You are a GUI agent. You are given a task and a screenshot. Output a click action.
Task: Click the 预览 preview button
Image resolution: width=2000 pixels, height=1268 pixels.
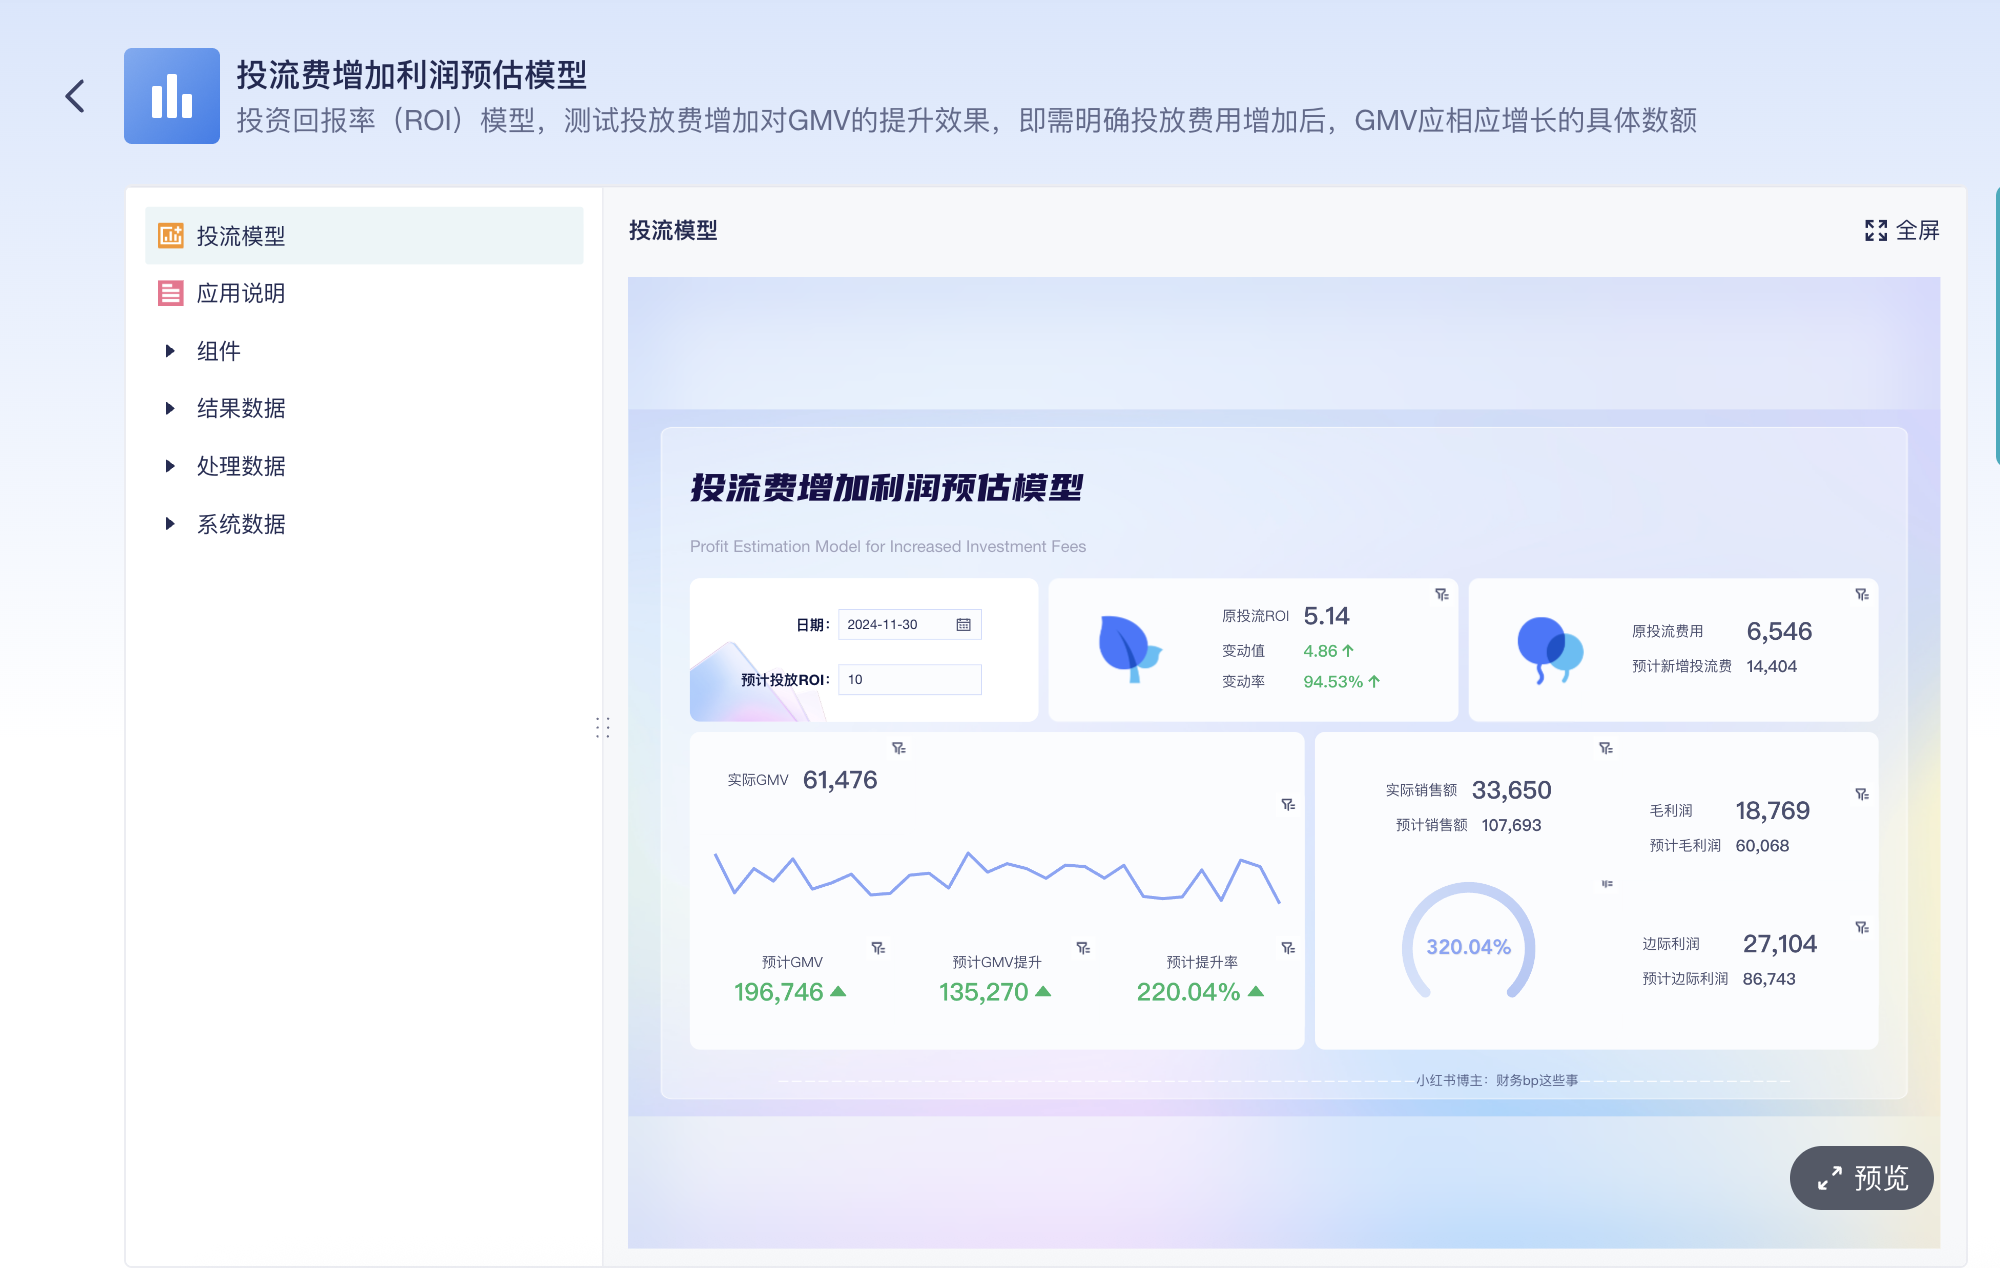click(x=1860, y=1178)
